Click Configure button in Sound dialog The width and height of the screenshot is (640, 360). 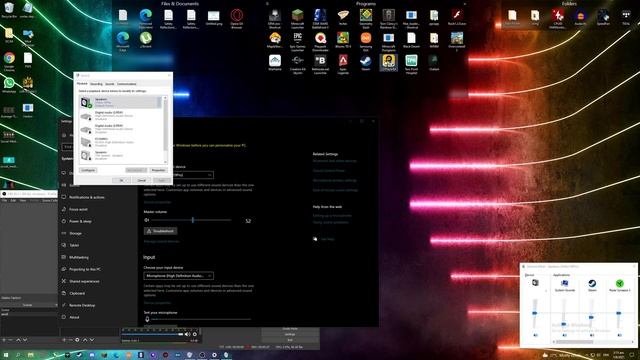tap(88, 170)
